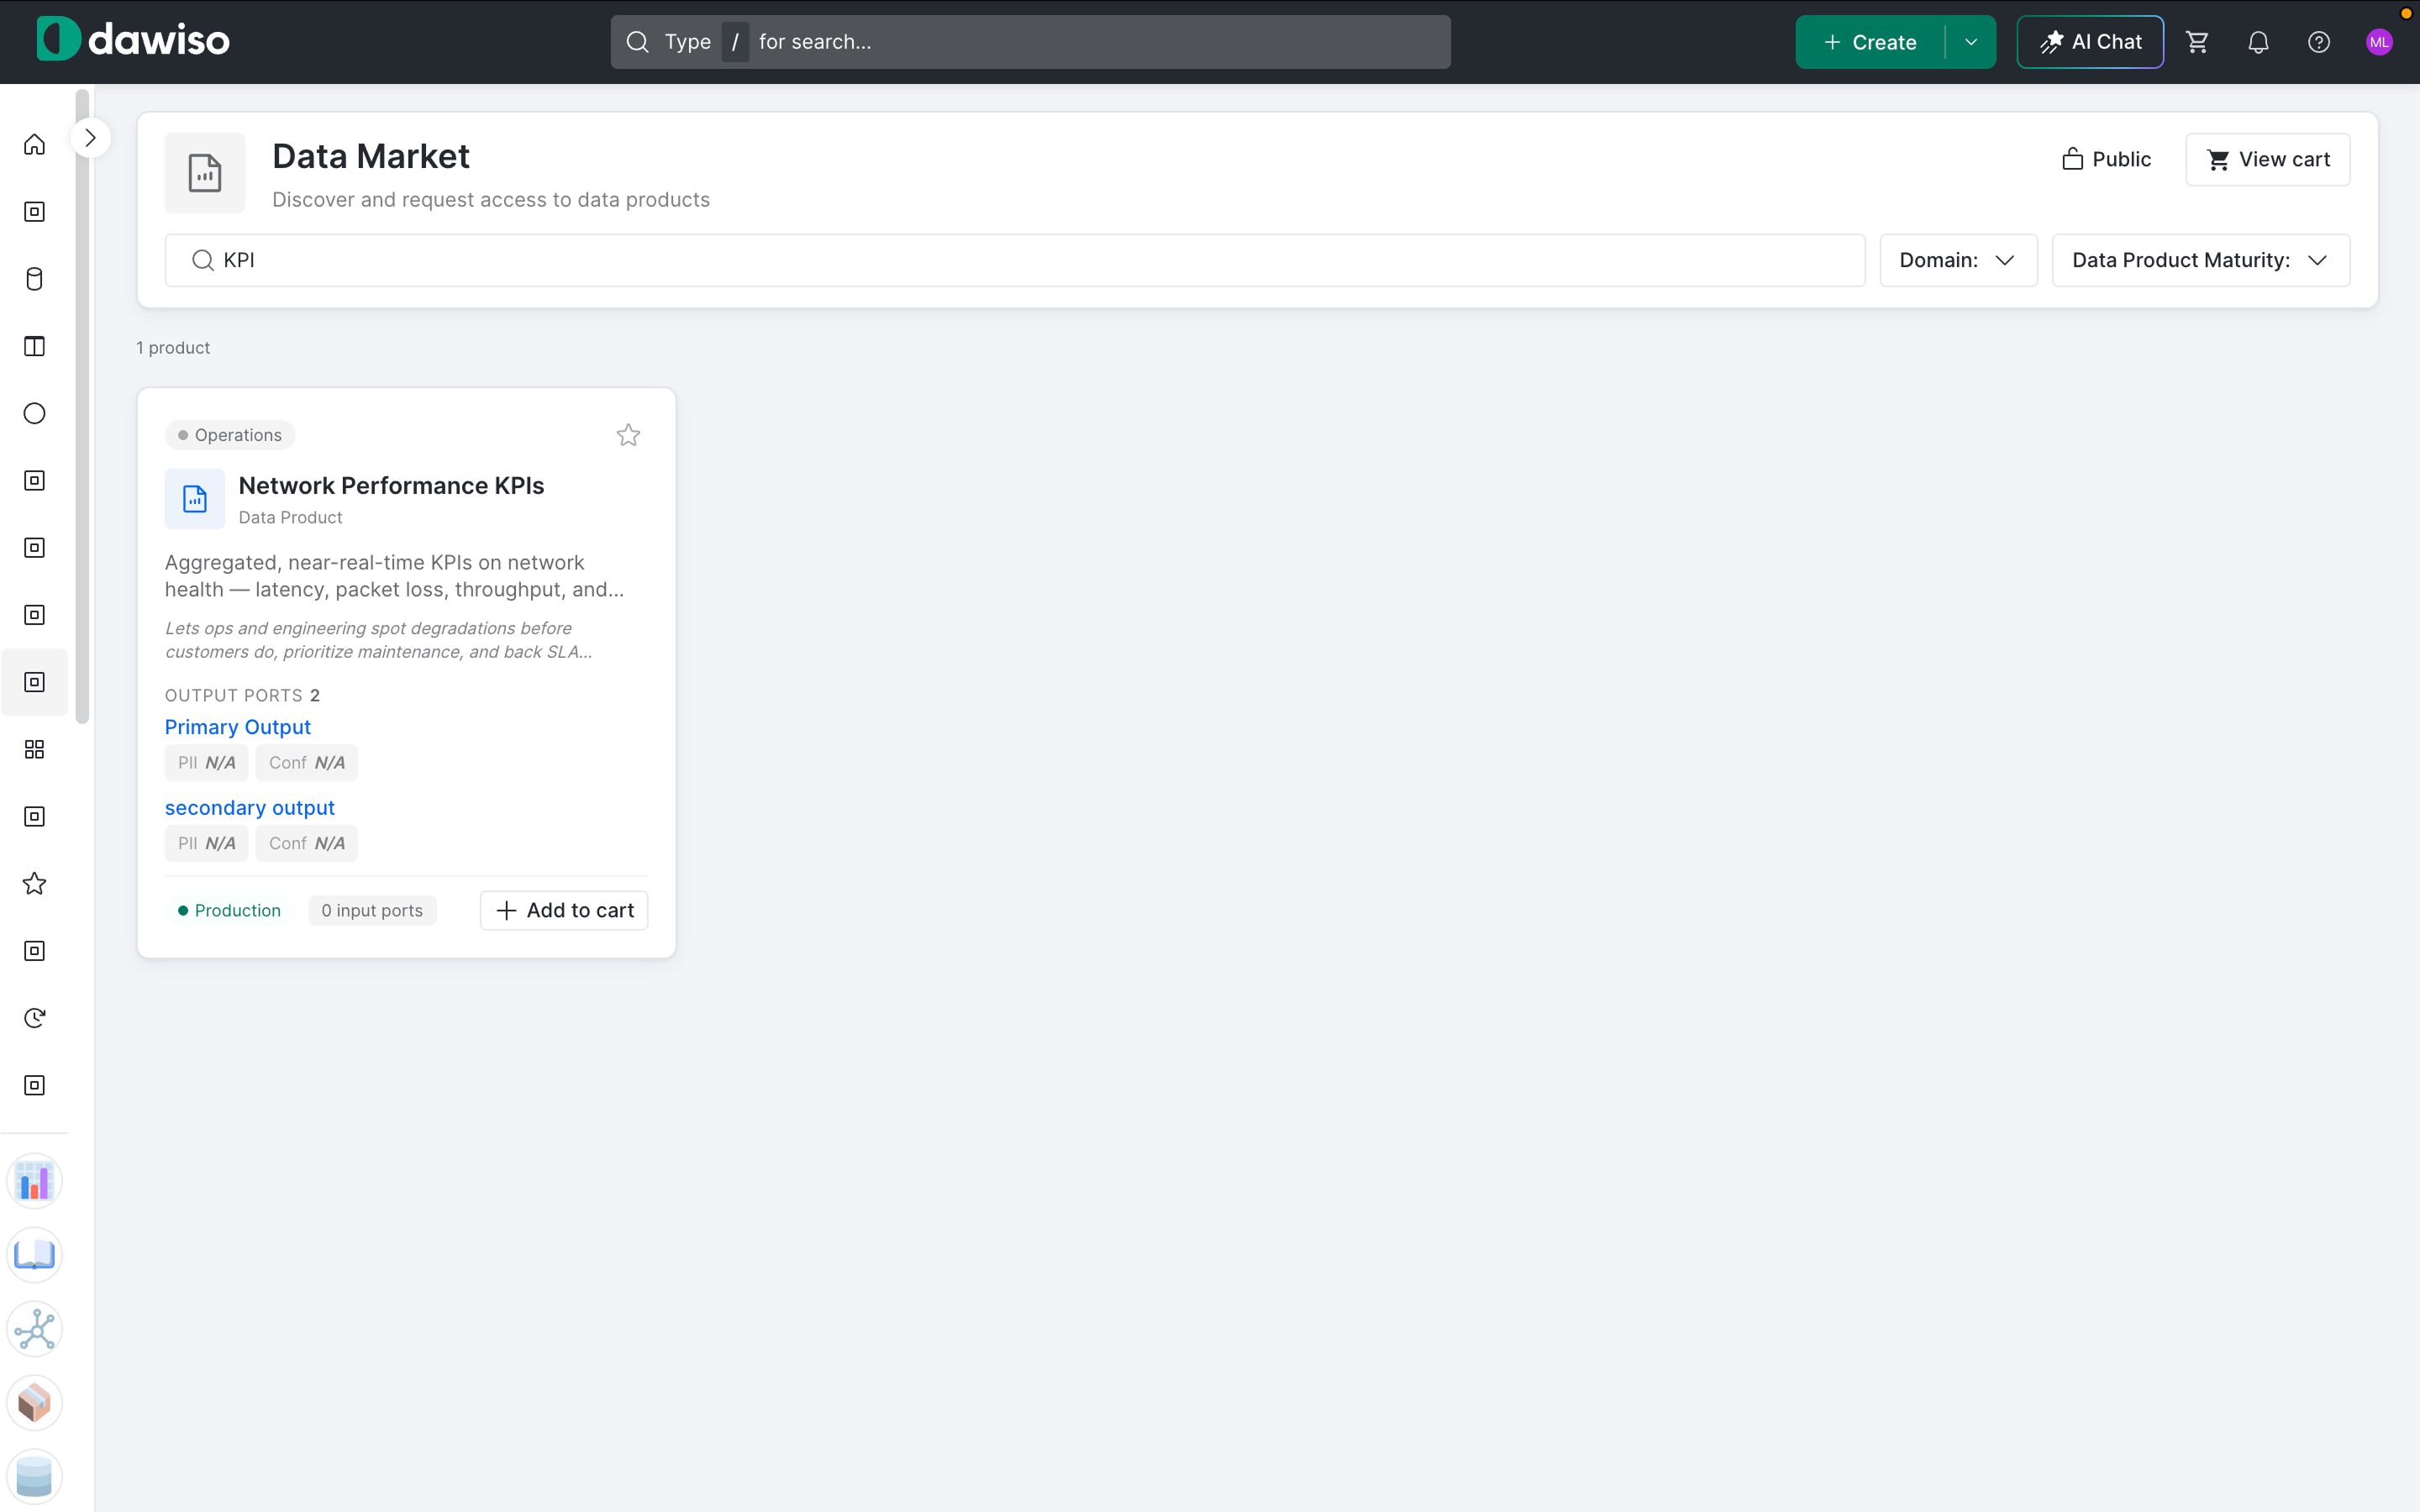Click the 1 product count text
The height and width of the screenshot is (1512, 2420).
tap(173, 348)
